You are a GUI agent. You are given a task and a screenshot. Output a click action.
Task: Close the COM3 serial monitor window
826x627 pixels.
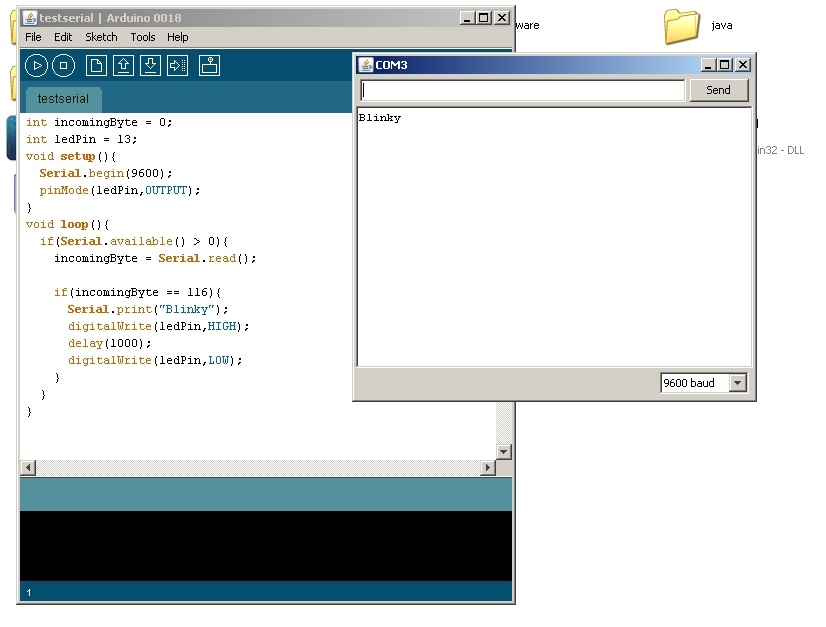tap(743, 65)
